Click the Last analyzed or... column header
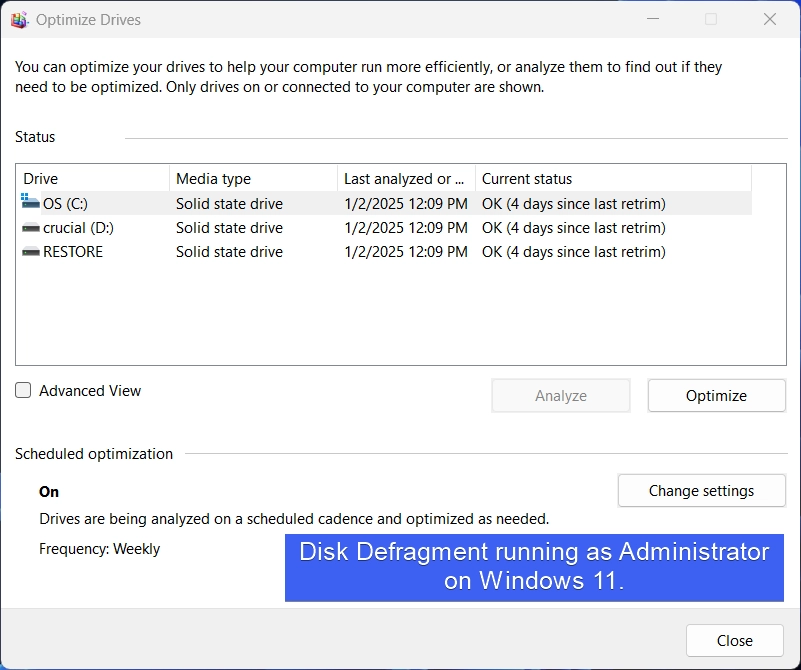The image size is (801, 670). [407, 179]
